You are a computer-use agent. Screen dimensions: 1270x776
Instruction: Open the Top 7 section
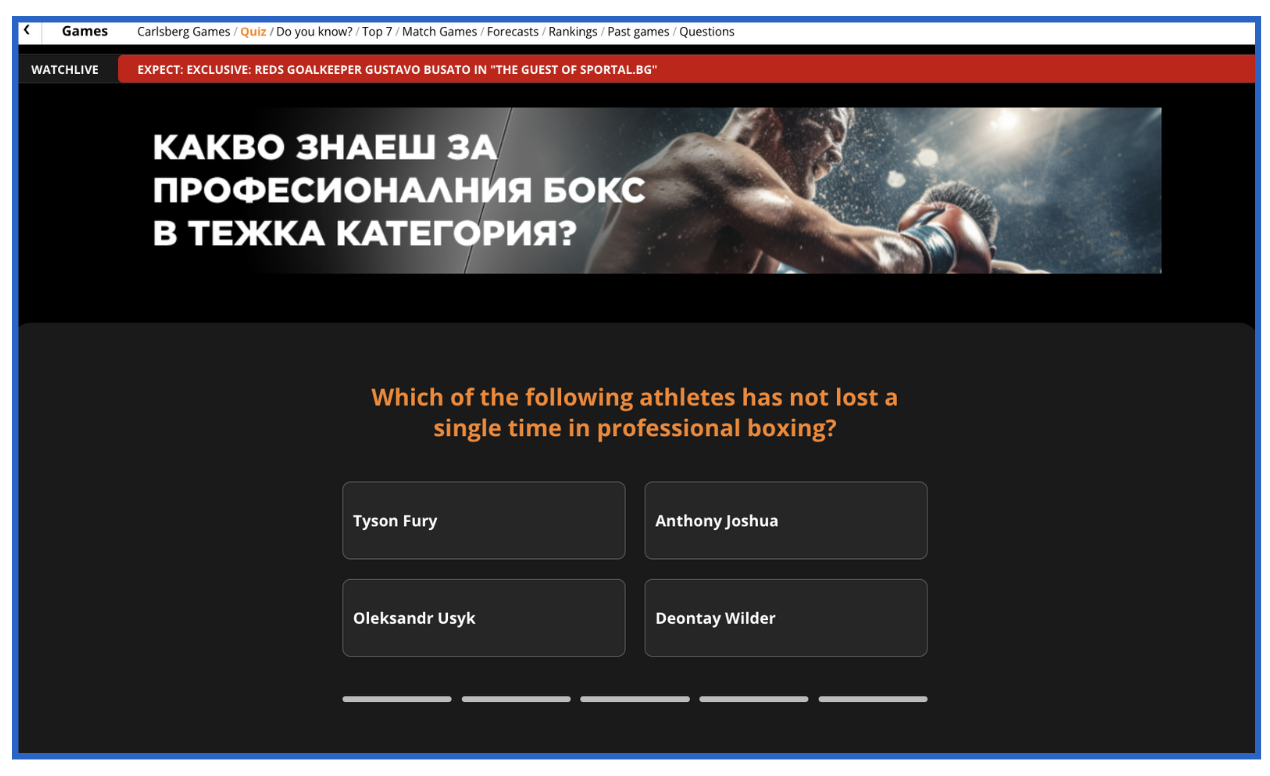(377, 32)
